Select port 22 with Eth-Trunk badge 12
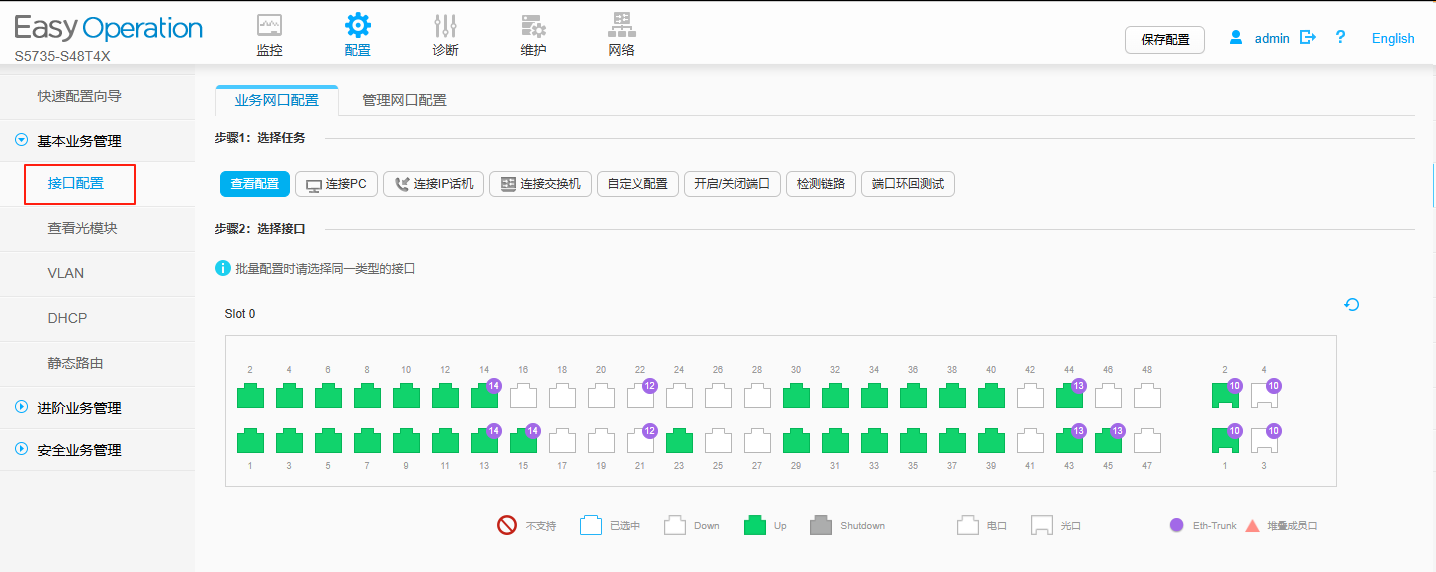This screenshot has height=572, width=1436. click(640, 396)
